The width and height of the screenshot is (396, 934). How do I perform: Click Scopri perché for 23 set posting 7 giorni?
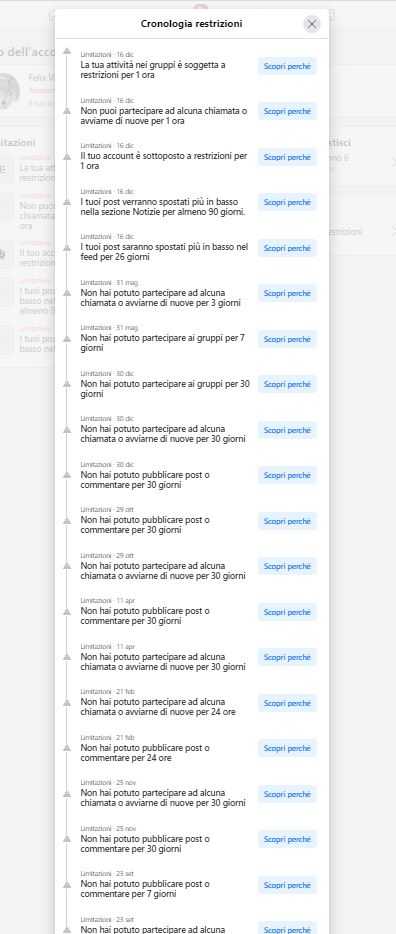287,885
